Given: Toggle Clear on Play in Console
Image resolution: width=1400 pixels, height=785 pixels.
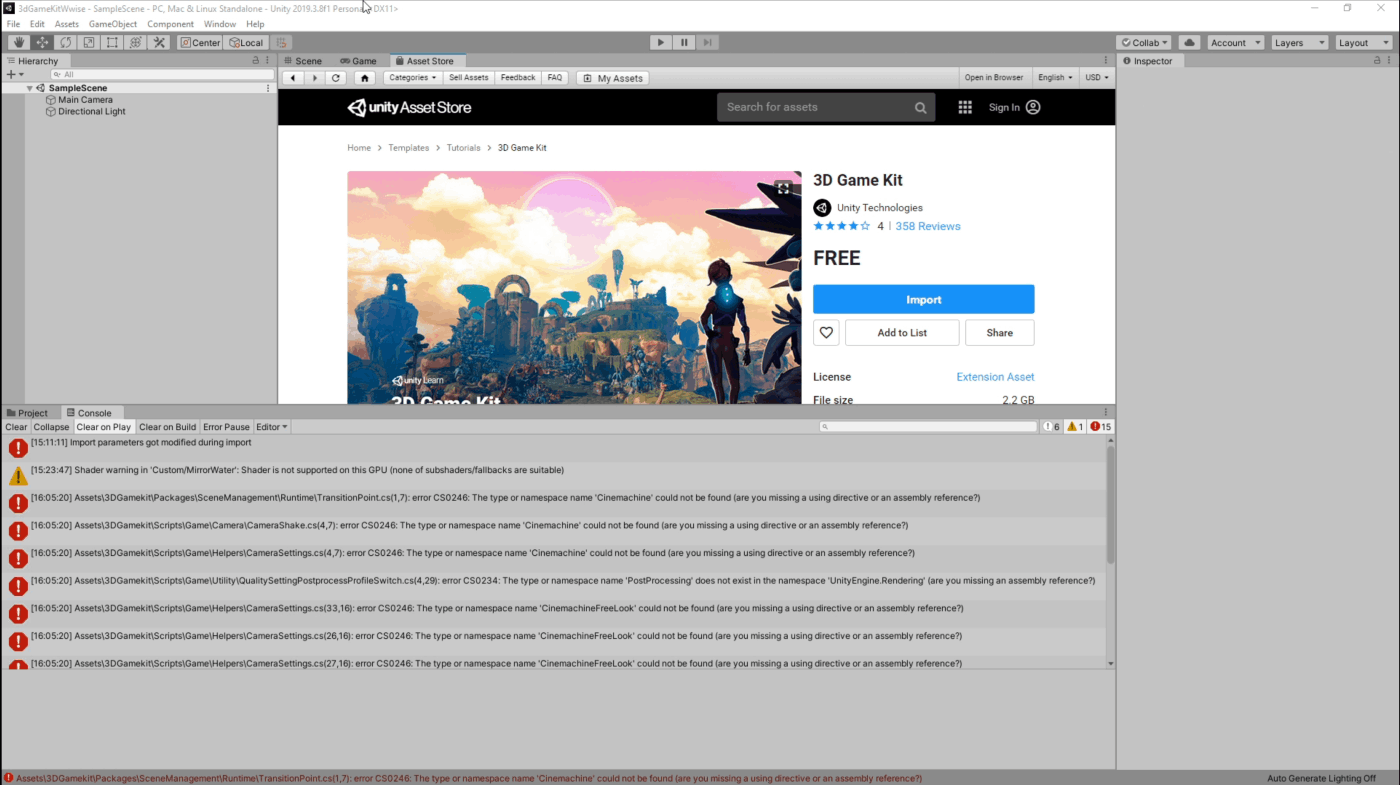Looking at the screenshot, I should click(104, 427).
